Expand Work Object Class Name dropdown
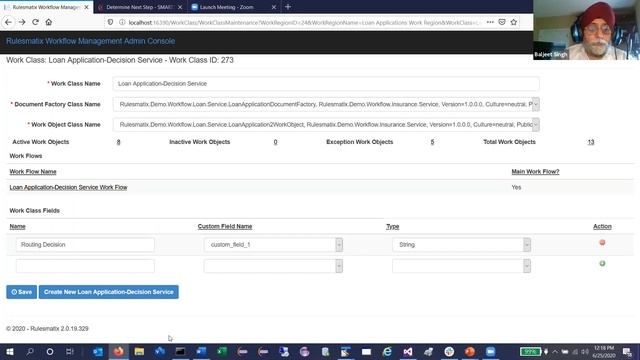This screenshot has height=360, width=640. tap(536, 124)
